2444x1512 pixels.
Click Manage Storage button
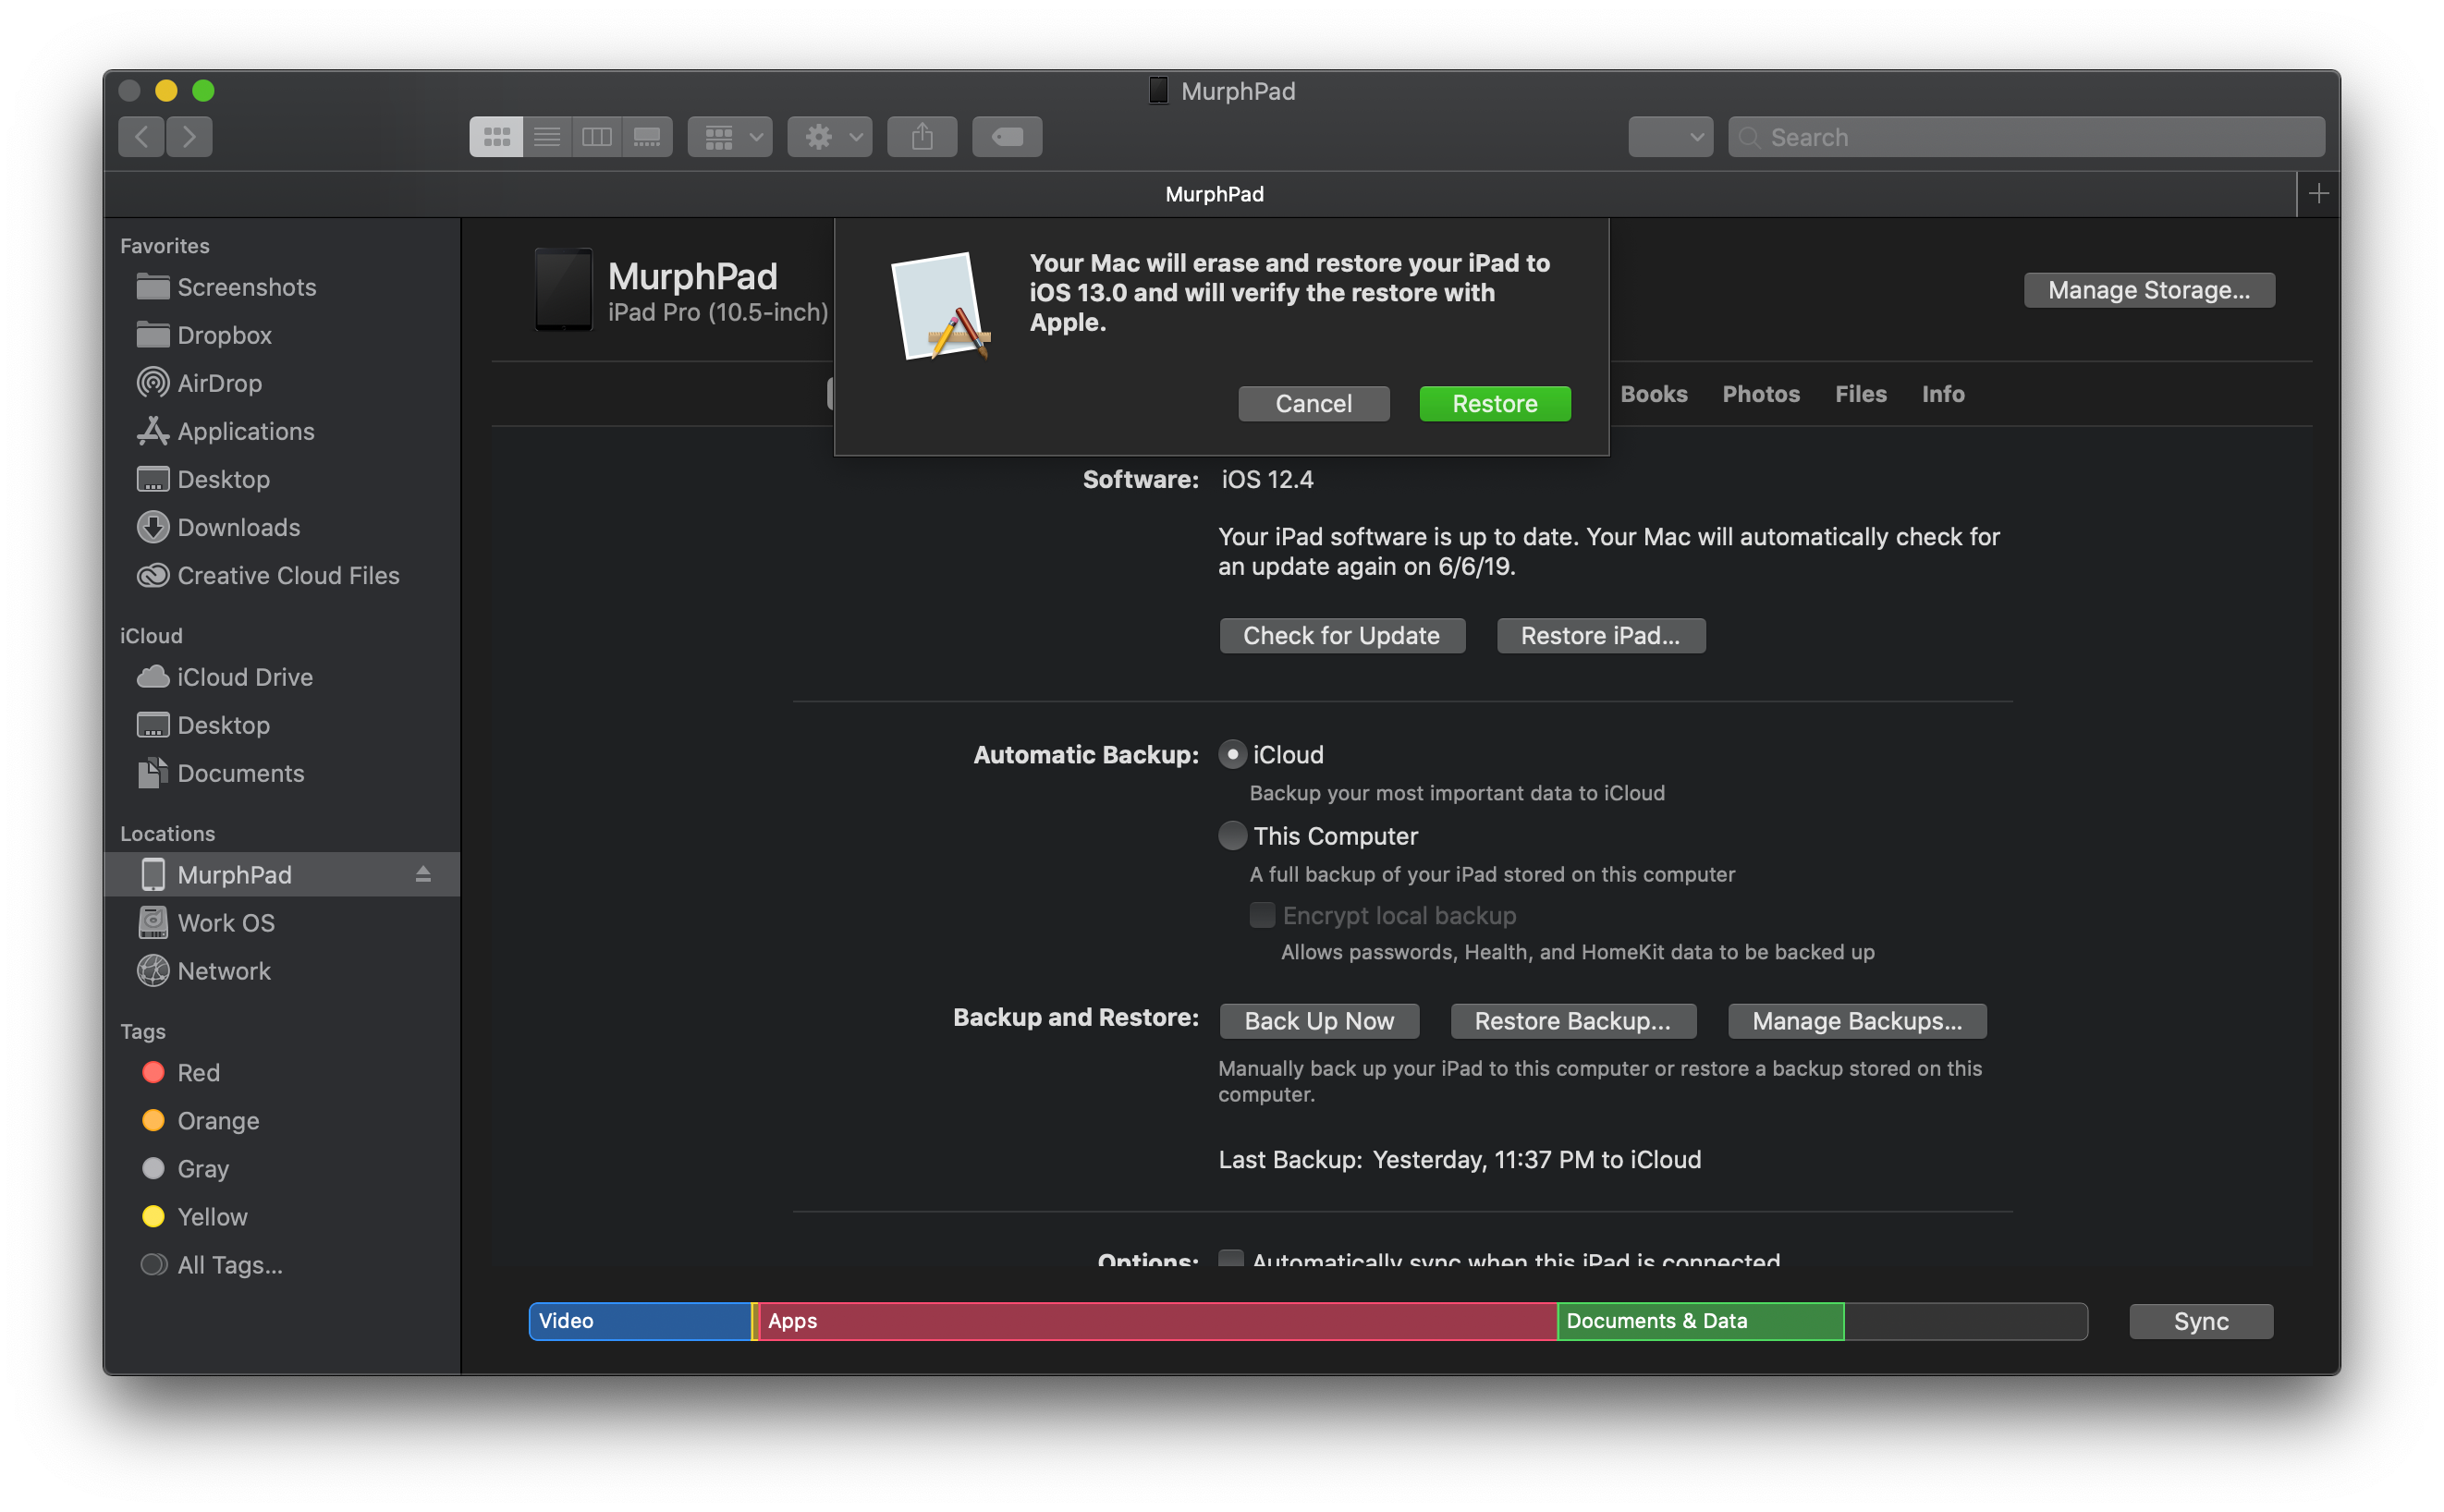click(2149, 290)
